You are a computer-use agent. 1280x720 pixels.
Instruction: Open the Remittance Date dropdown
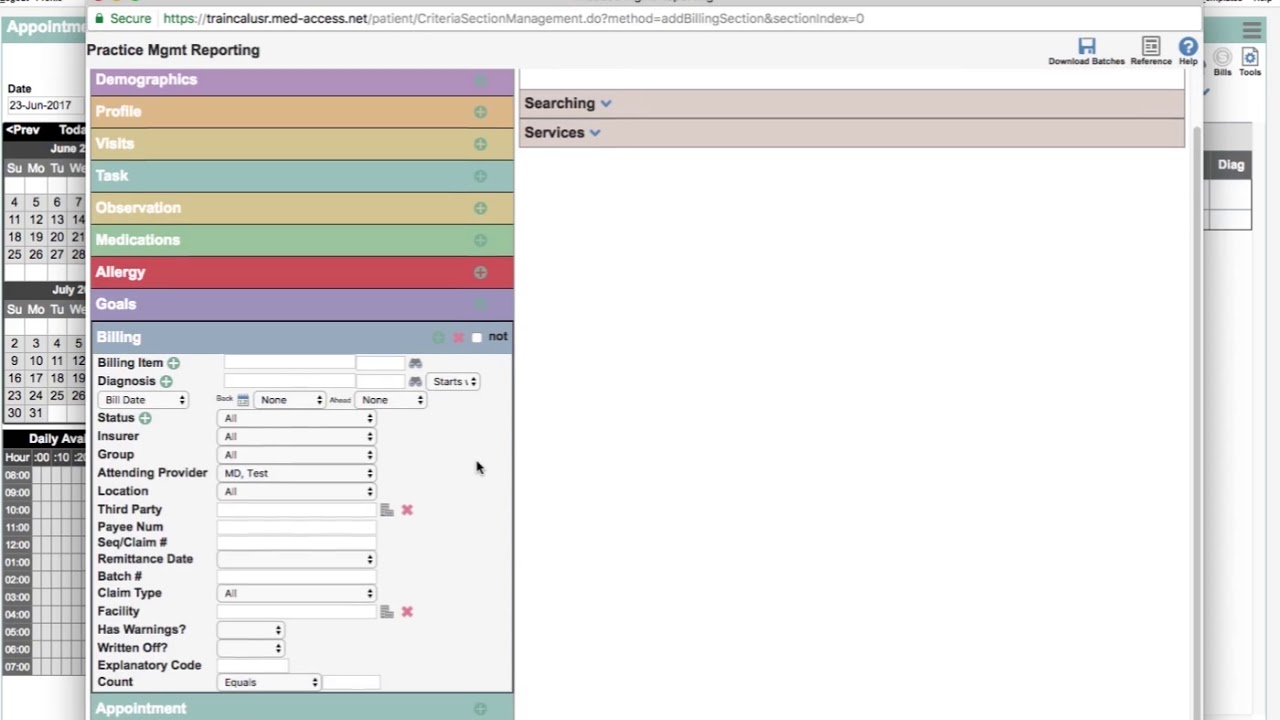tap(296, 560)
